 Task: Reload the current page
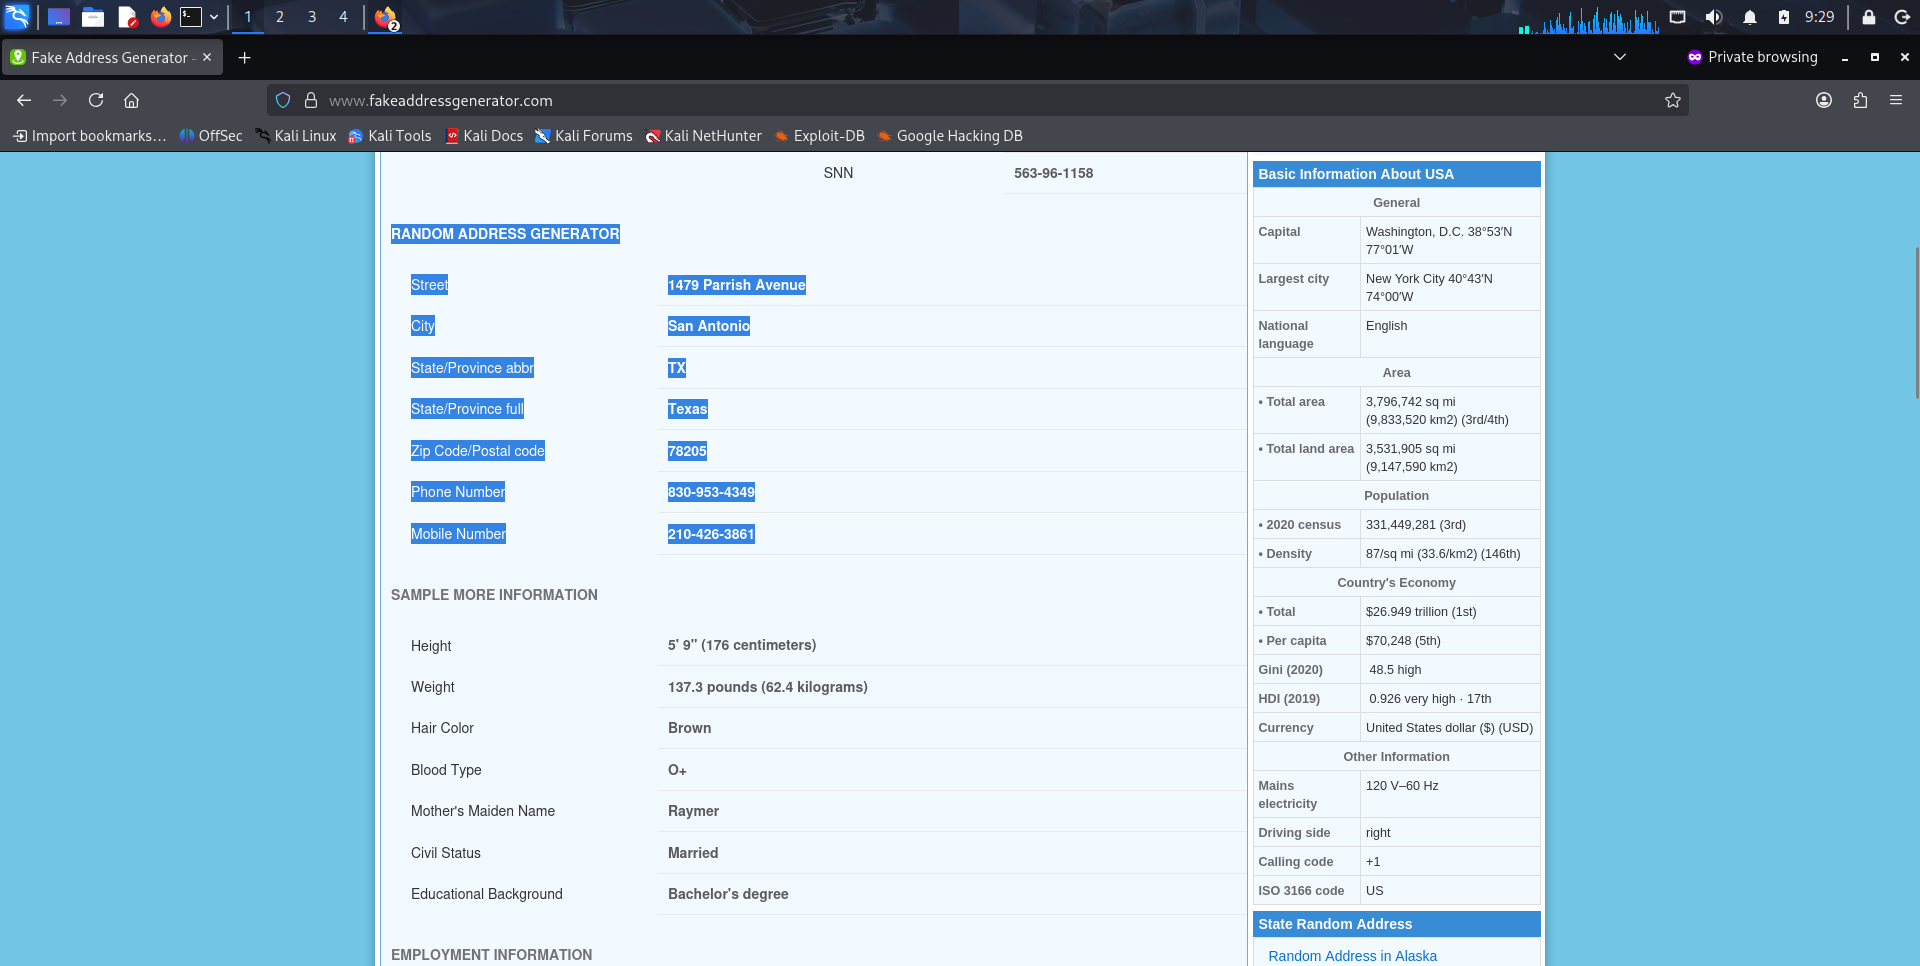(96, 100)
